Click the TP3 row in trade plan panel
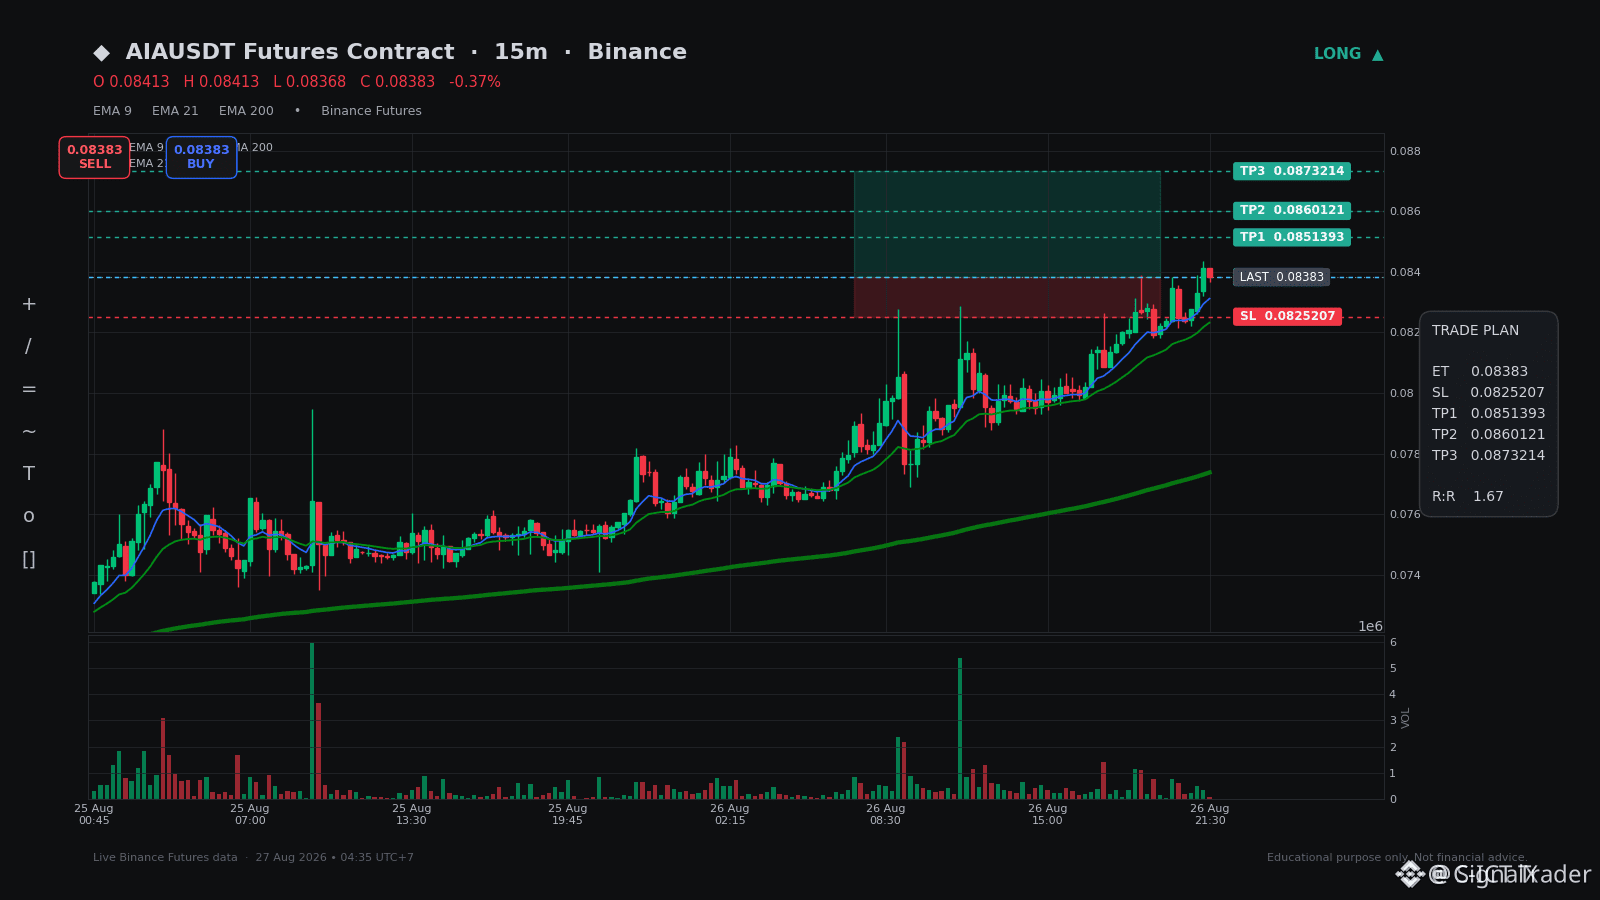The height and width of the screenshot is (900, 1600). click(1488, 456)
